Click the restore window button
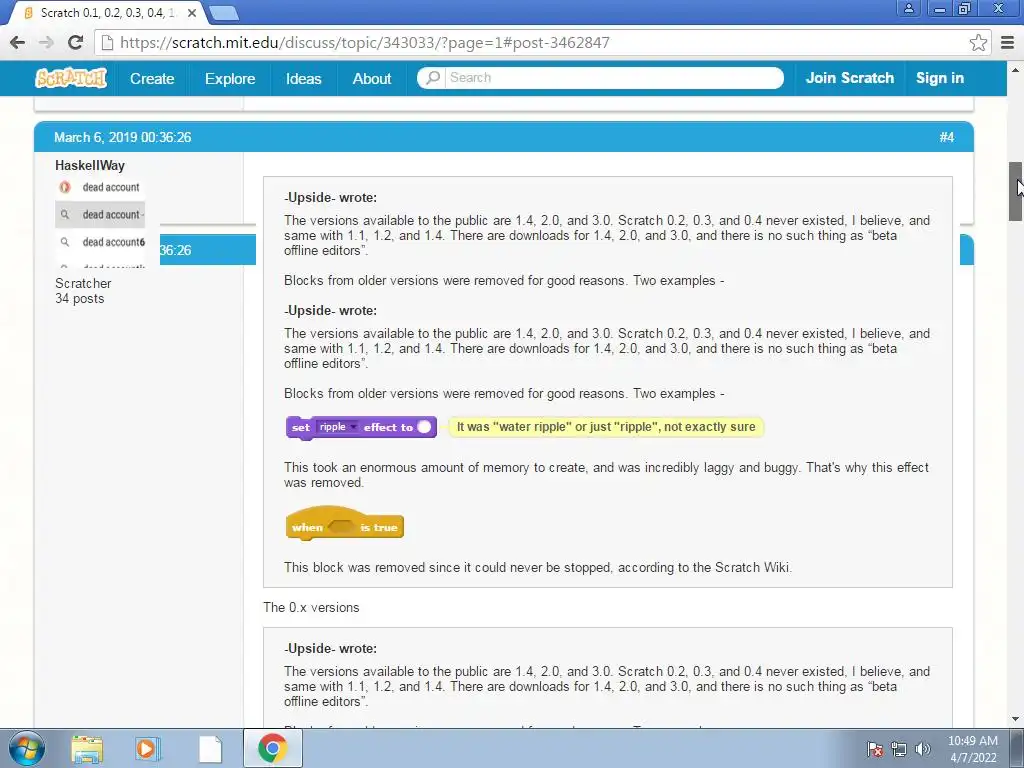The image size is (1024, 768). pos(965,8)
